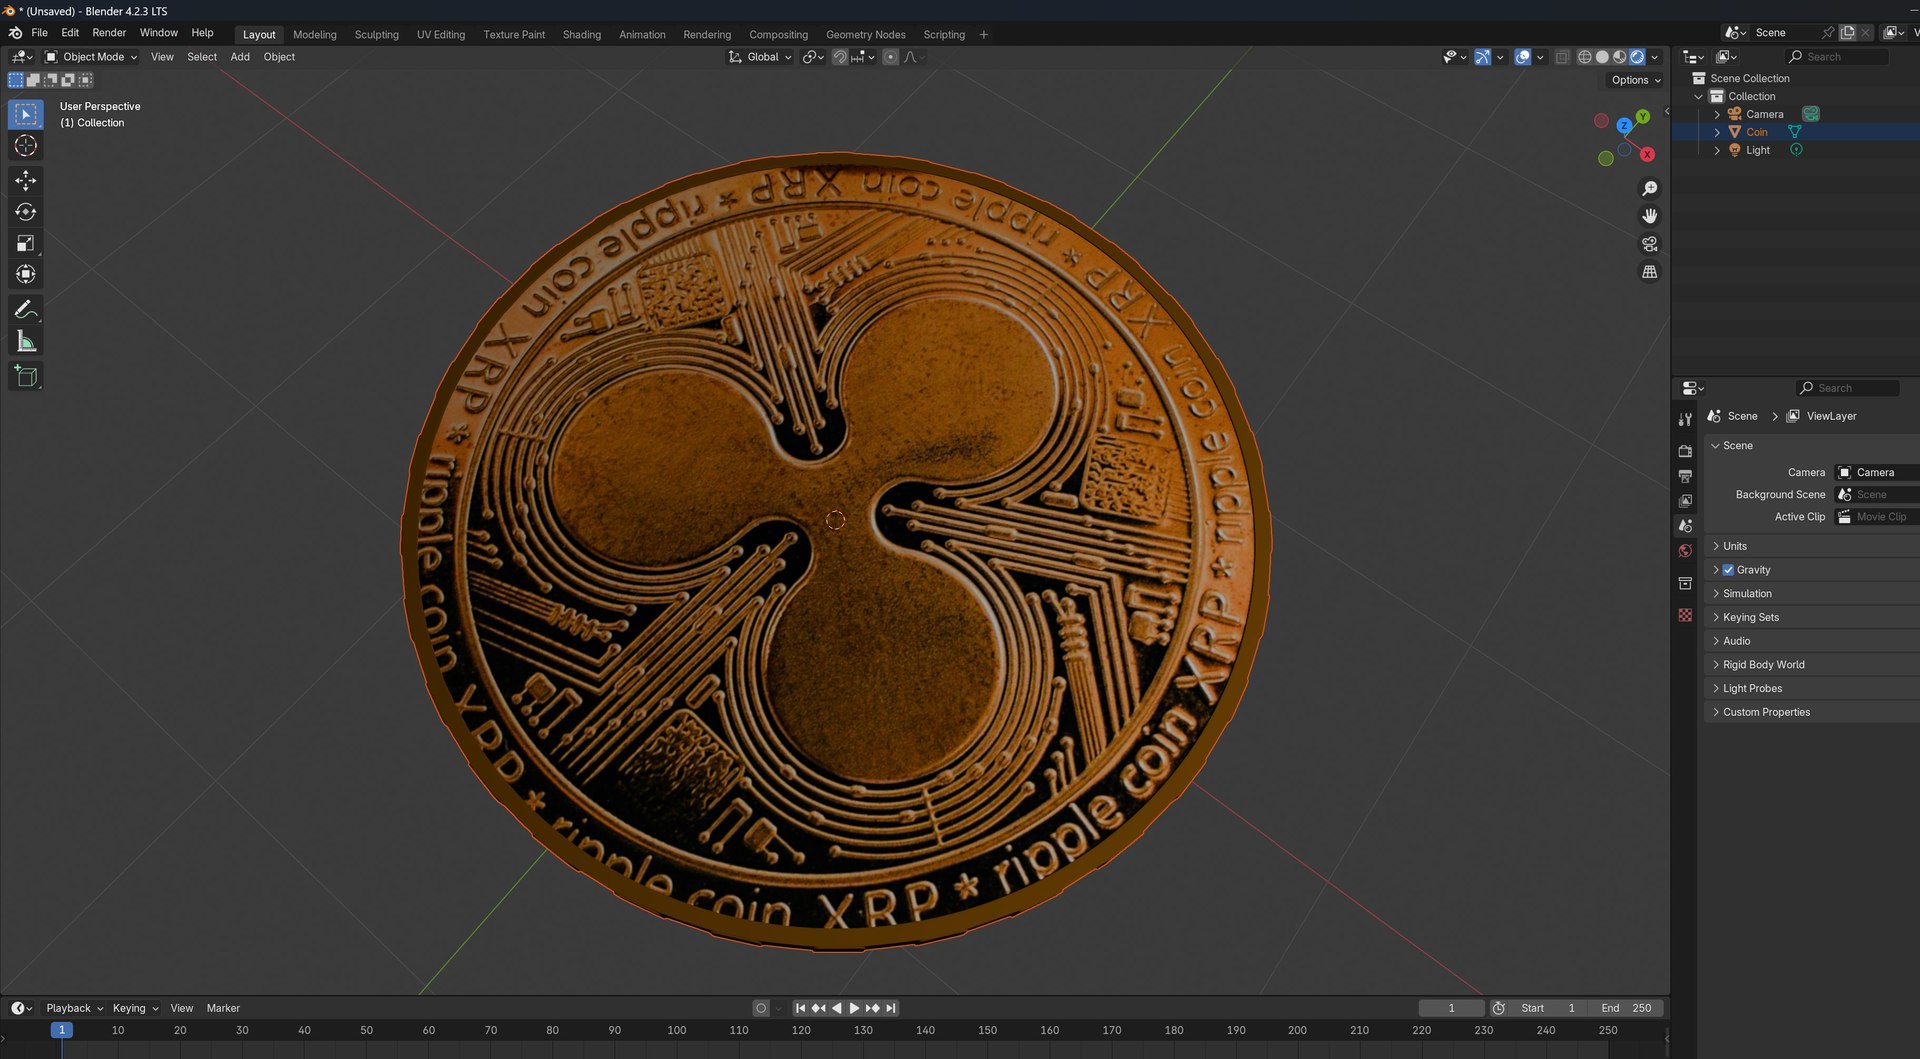
Task: Open the viewport Add menu
Action: (240, 57)
